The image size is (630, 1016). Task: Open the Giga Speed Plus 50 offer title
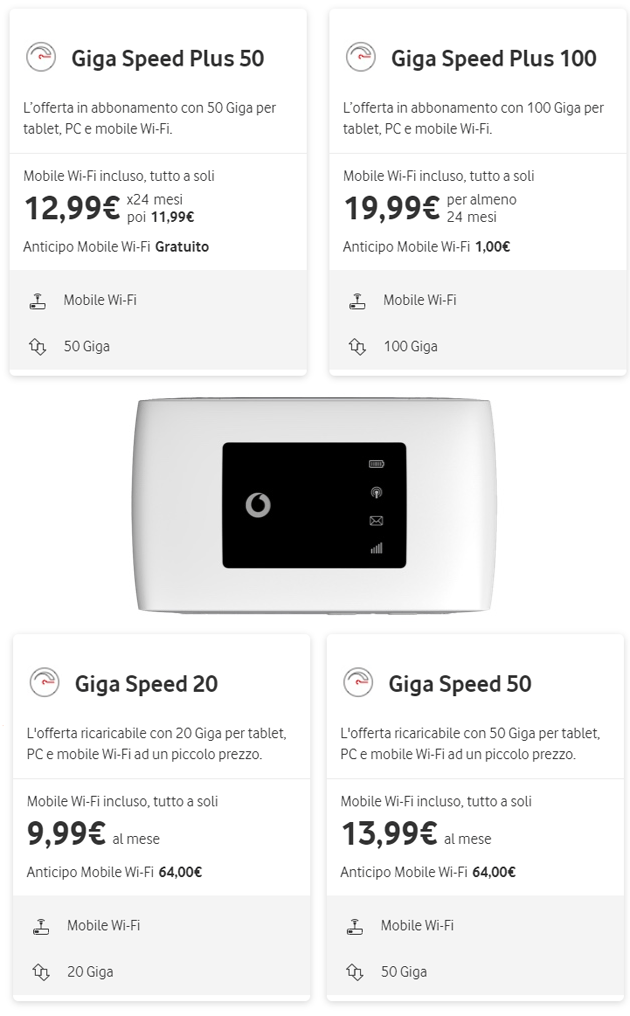tap(167, 59)
